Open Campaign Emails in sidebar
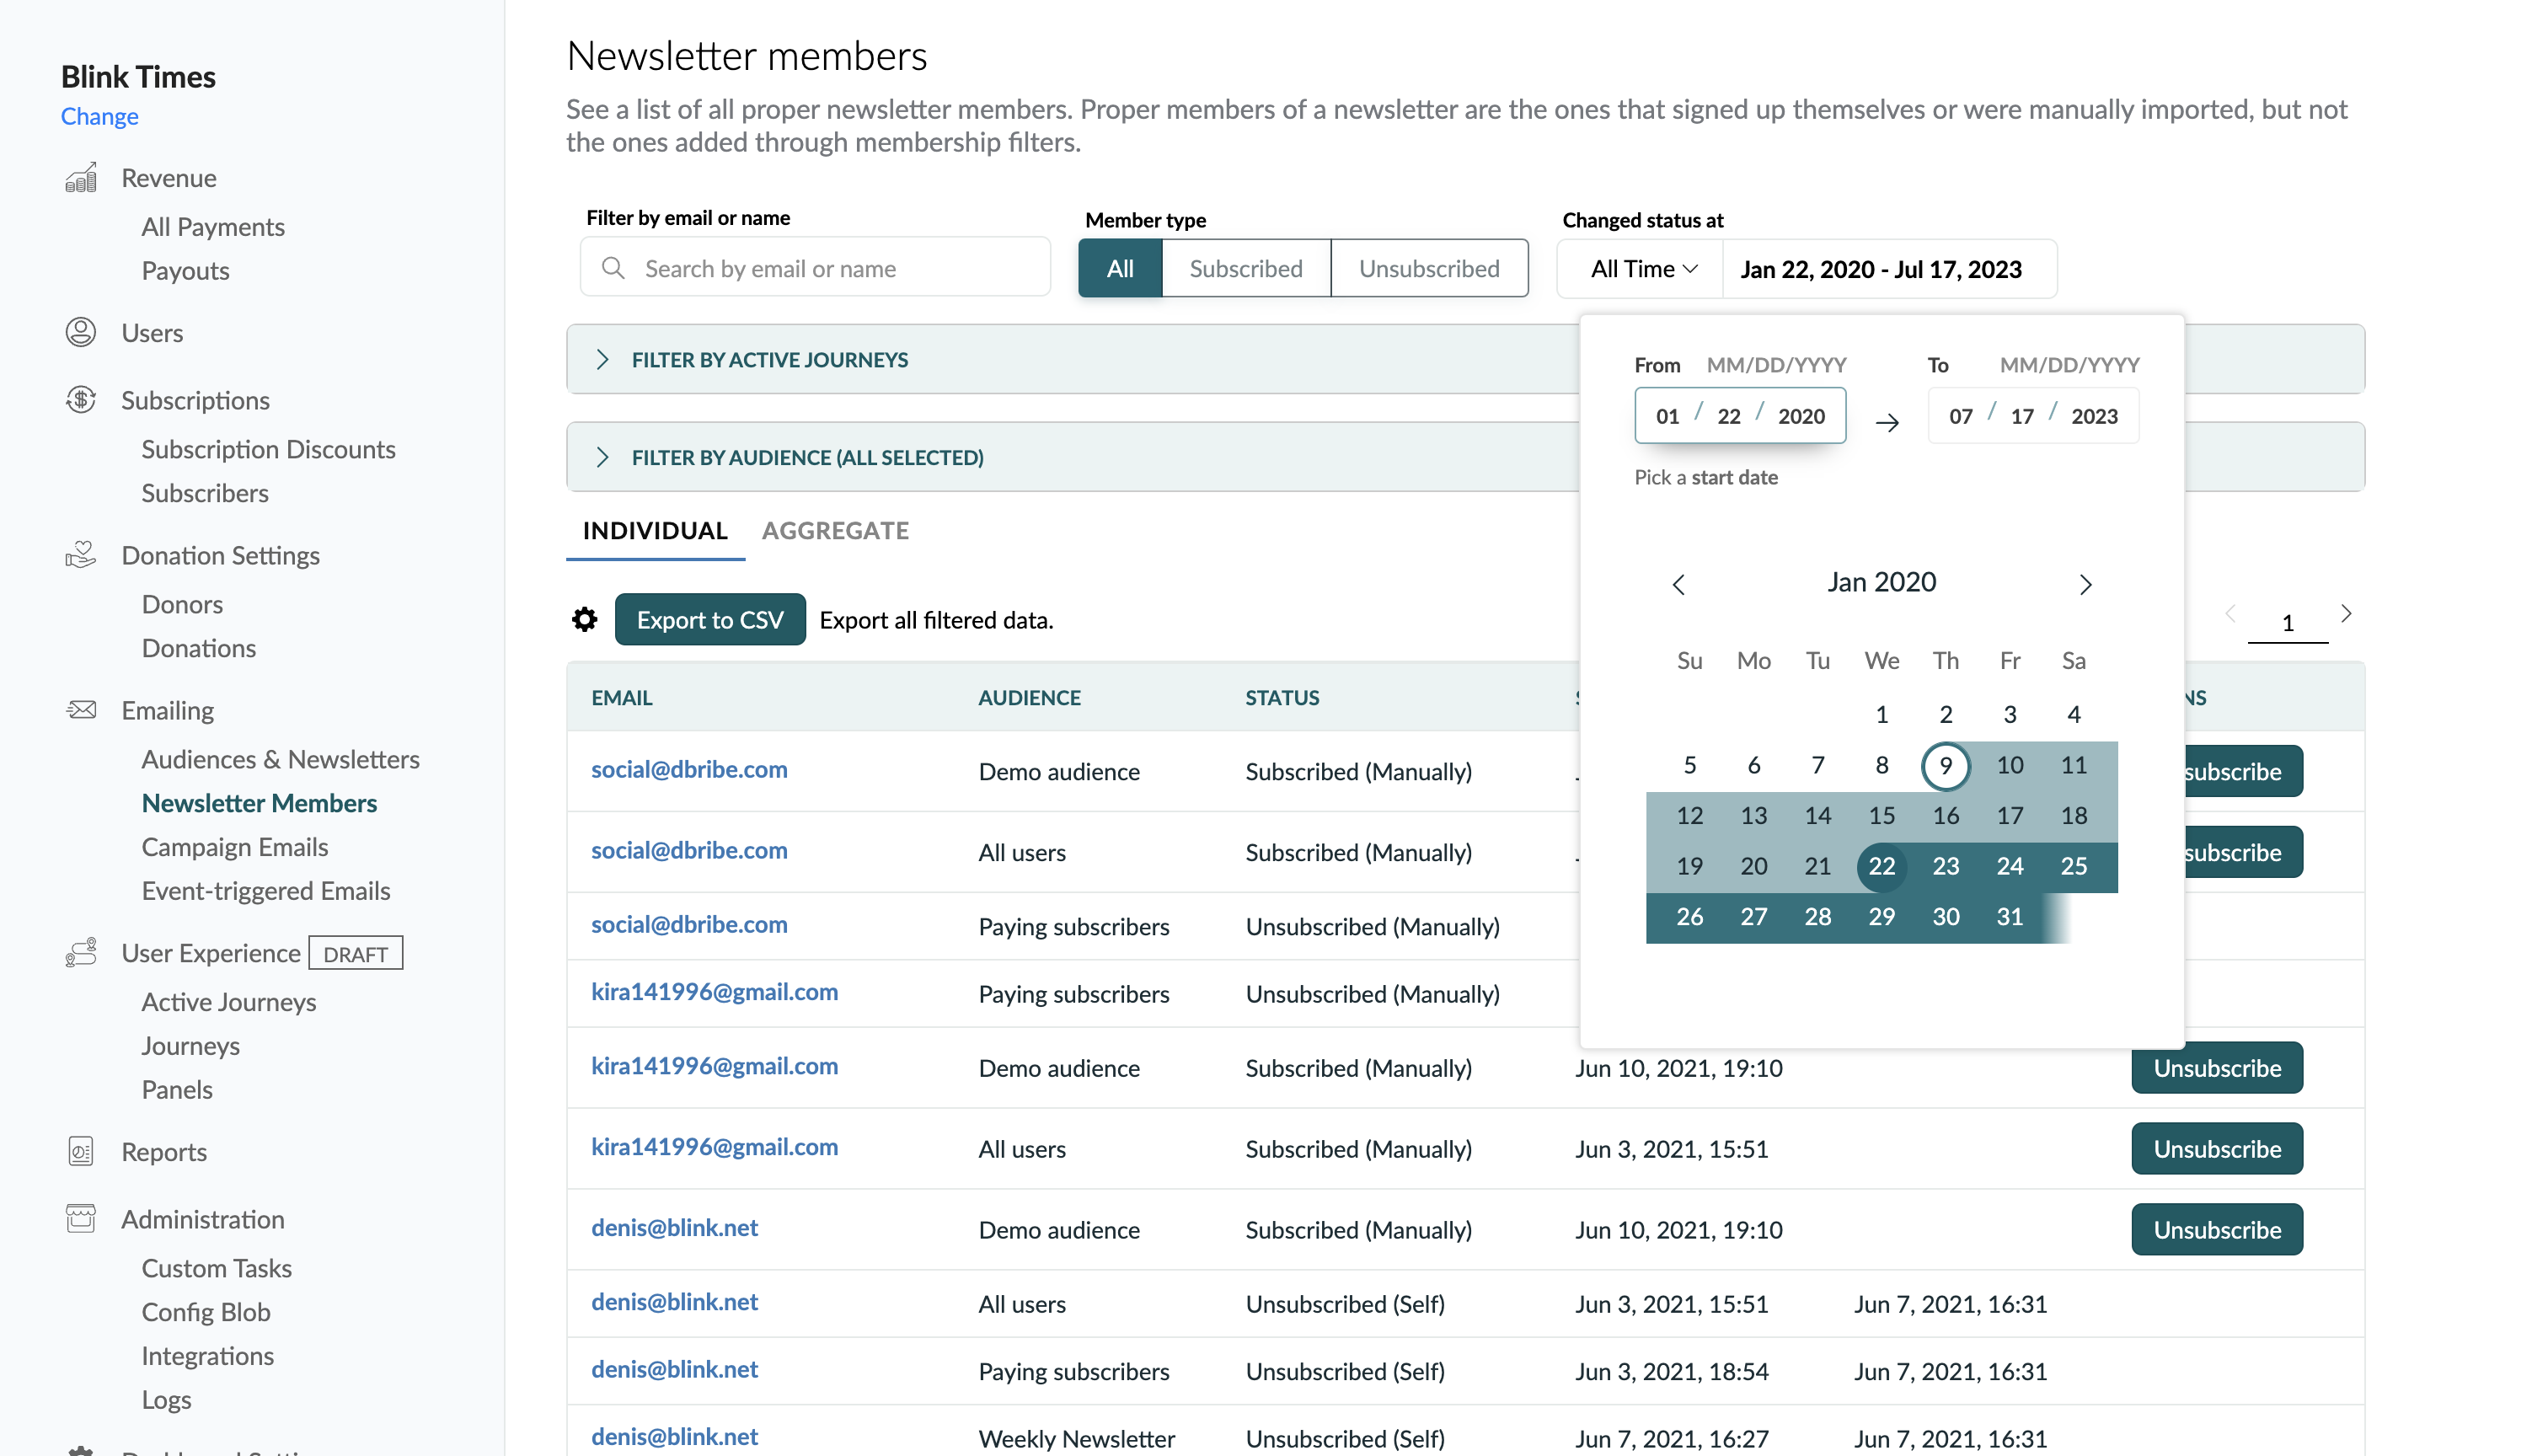 point(235,846)
